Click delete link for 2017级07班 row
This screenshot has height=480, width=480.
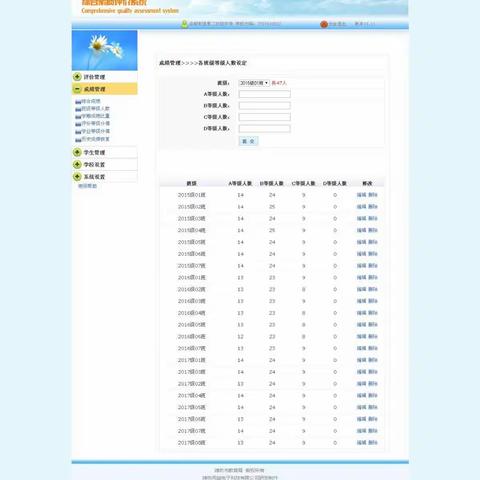(373, 431)
